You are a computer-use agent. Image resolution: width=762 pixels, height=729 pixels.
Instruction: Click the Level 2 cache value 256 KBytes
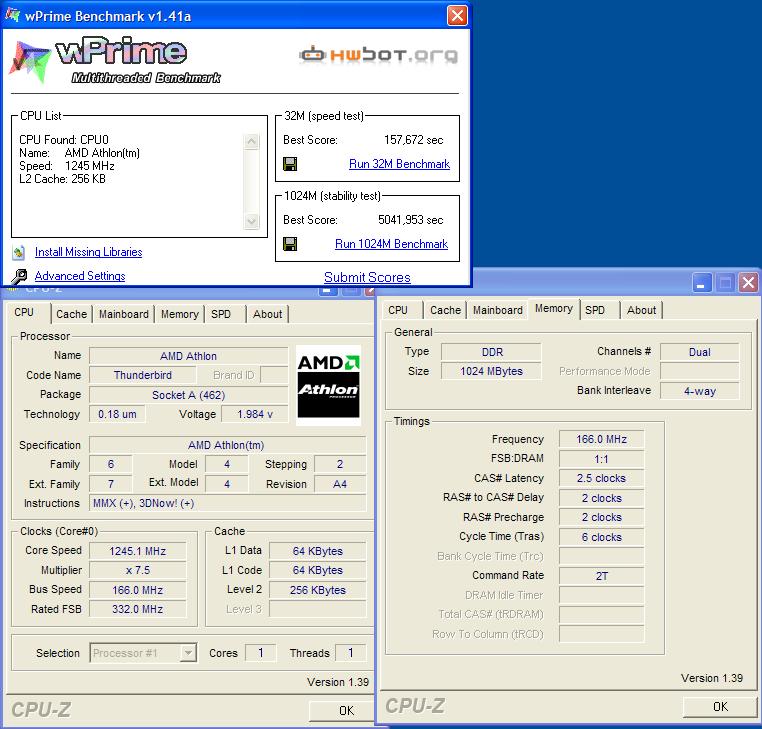tap(318, 590)
